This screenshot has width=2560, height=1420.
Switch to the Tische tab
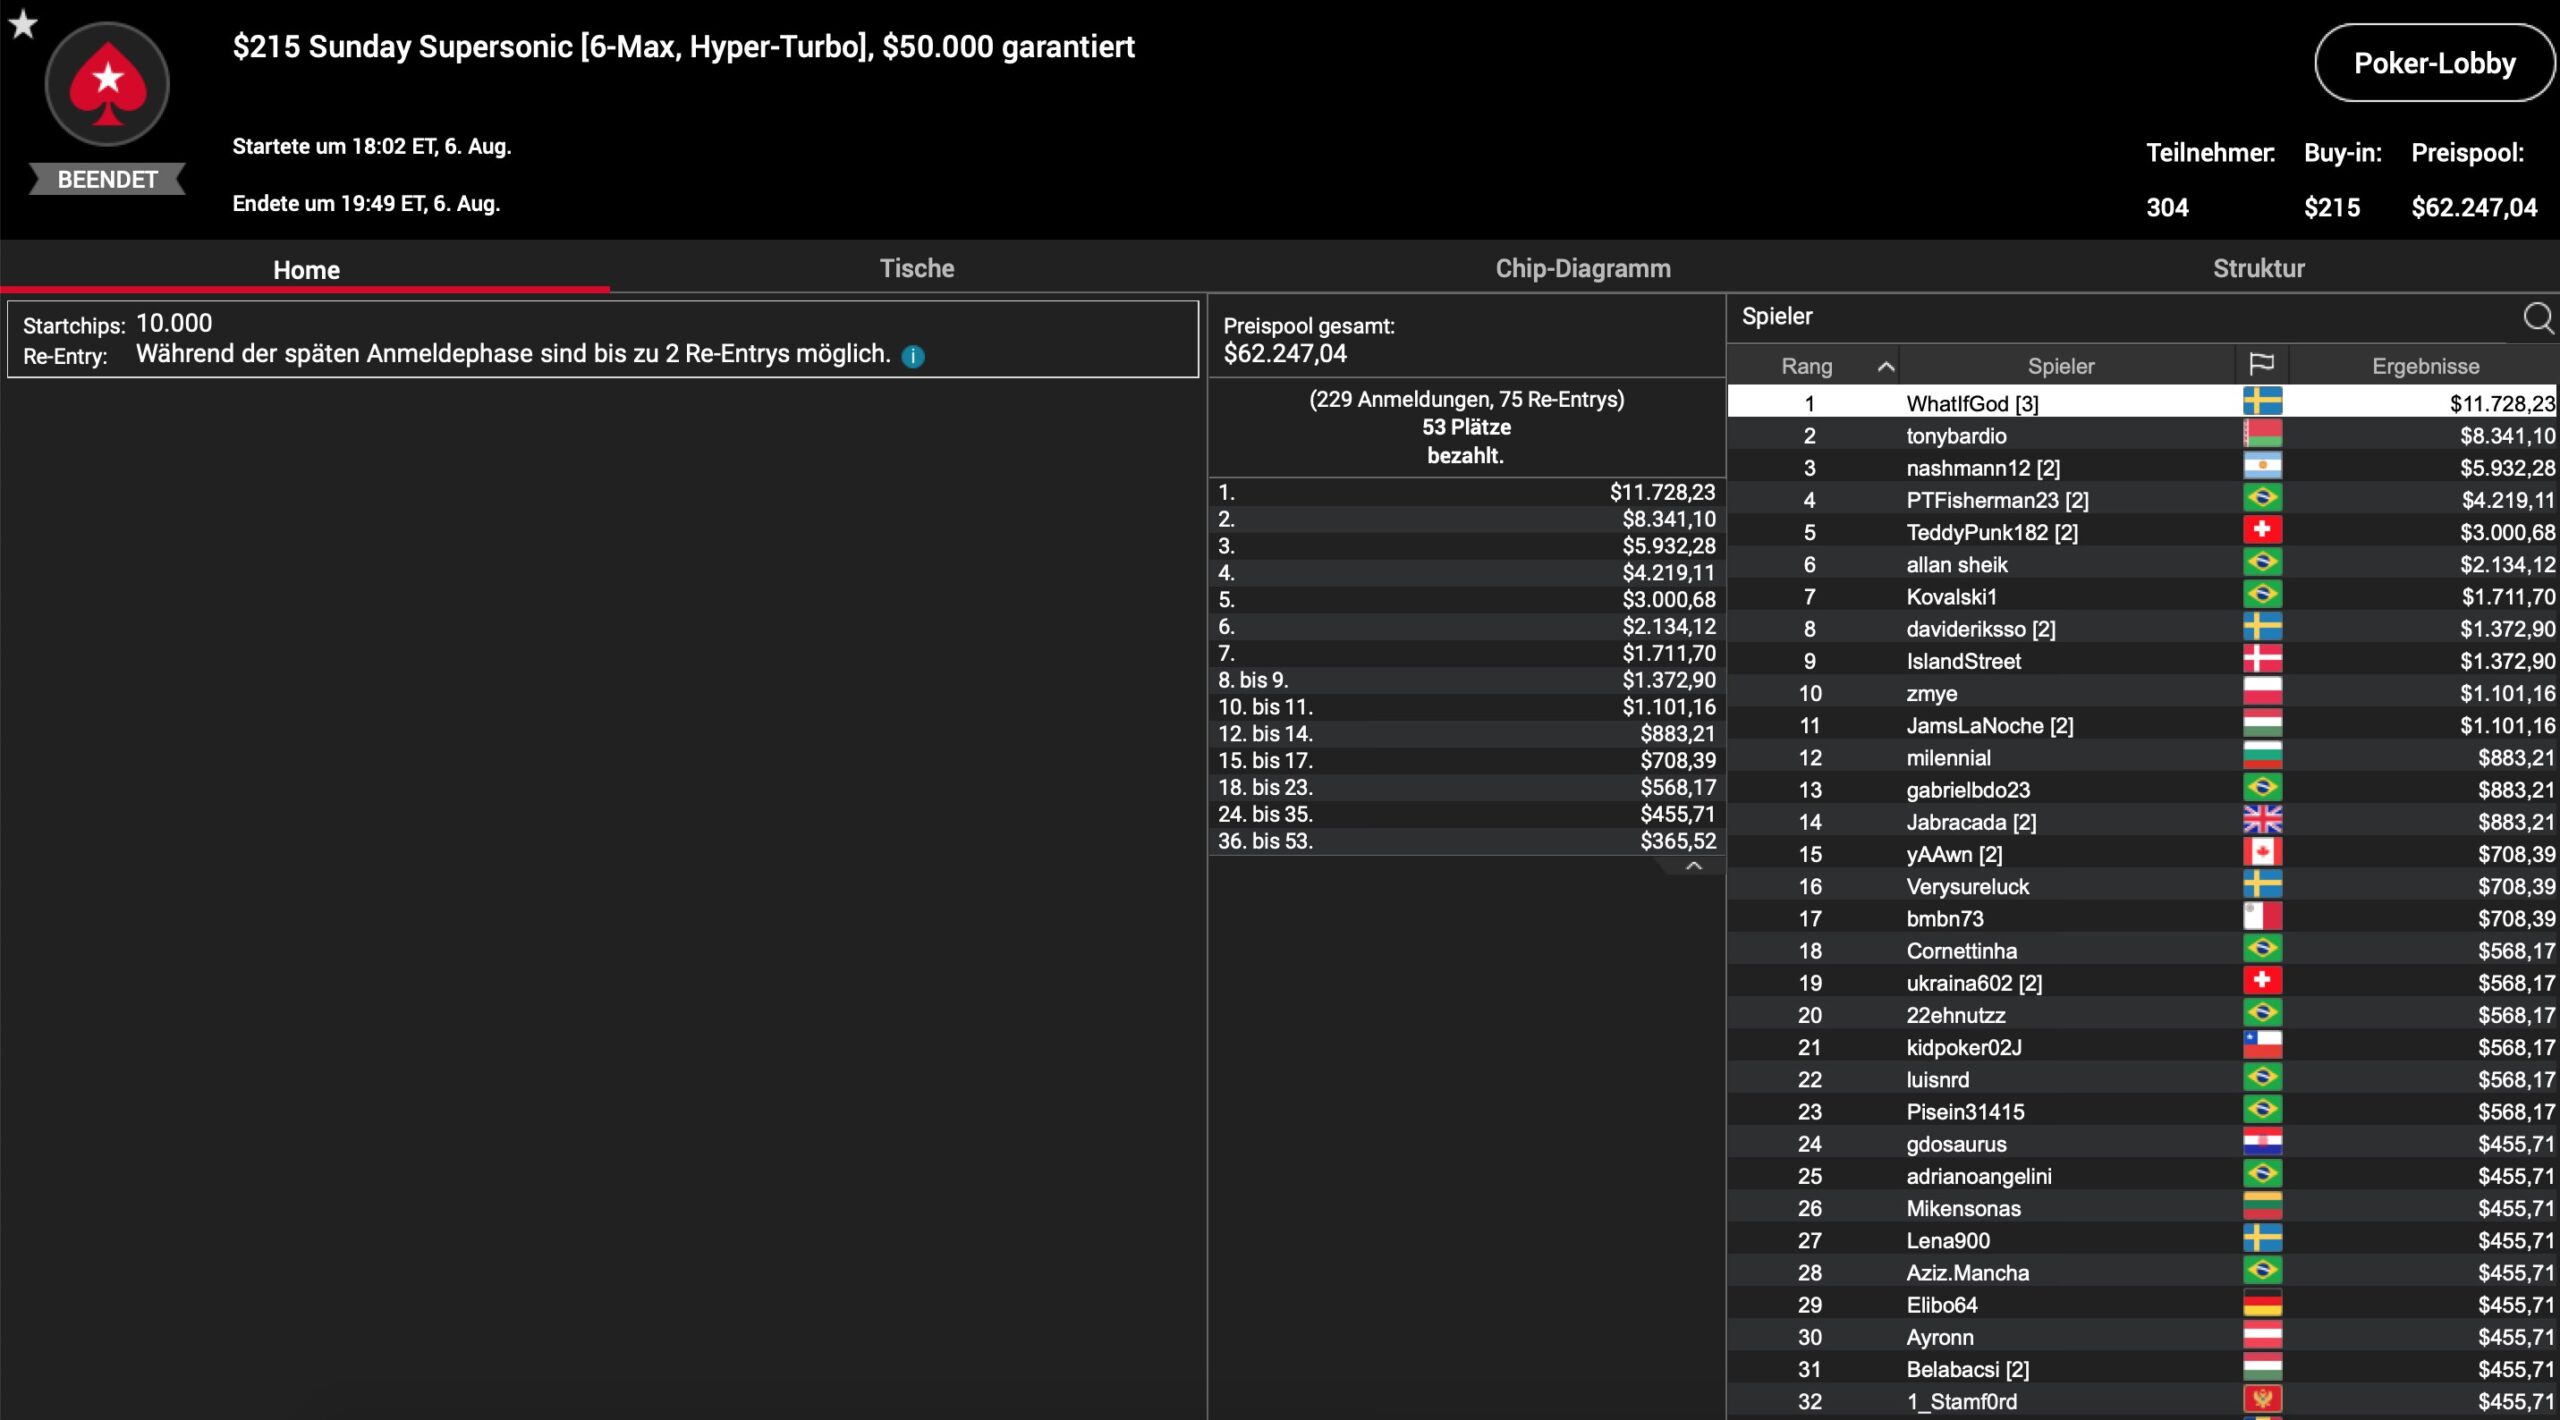(916, 268)
